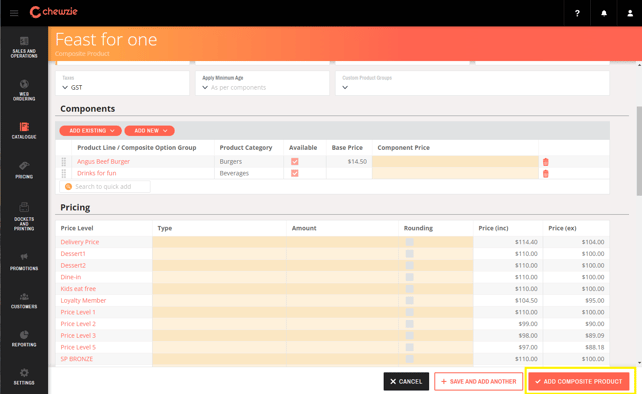Click the quick add search icon
642x394 pixels.
pyautogui.click(x=68, y=187)
